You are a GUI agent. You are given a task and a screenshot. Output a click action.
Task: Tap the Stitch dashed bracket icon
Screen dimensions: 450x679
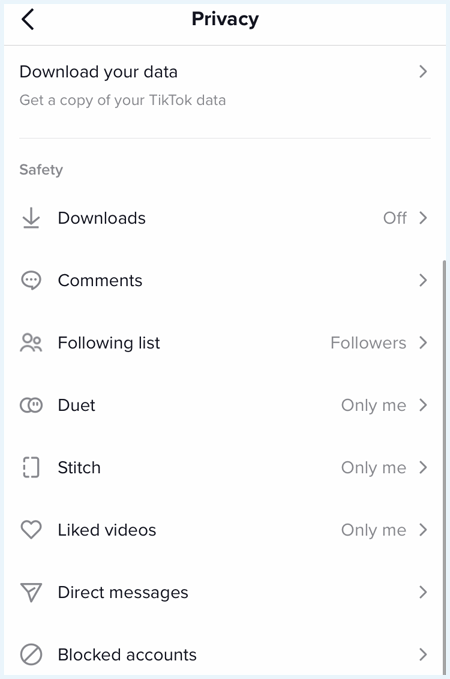tap(31, 468)
